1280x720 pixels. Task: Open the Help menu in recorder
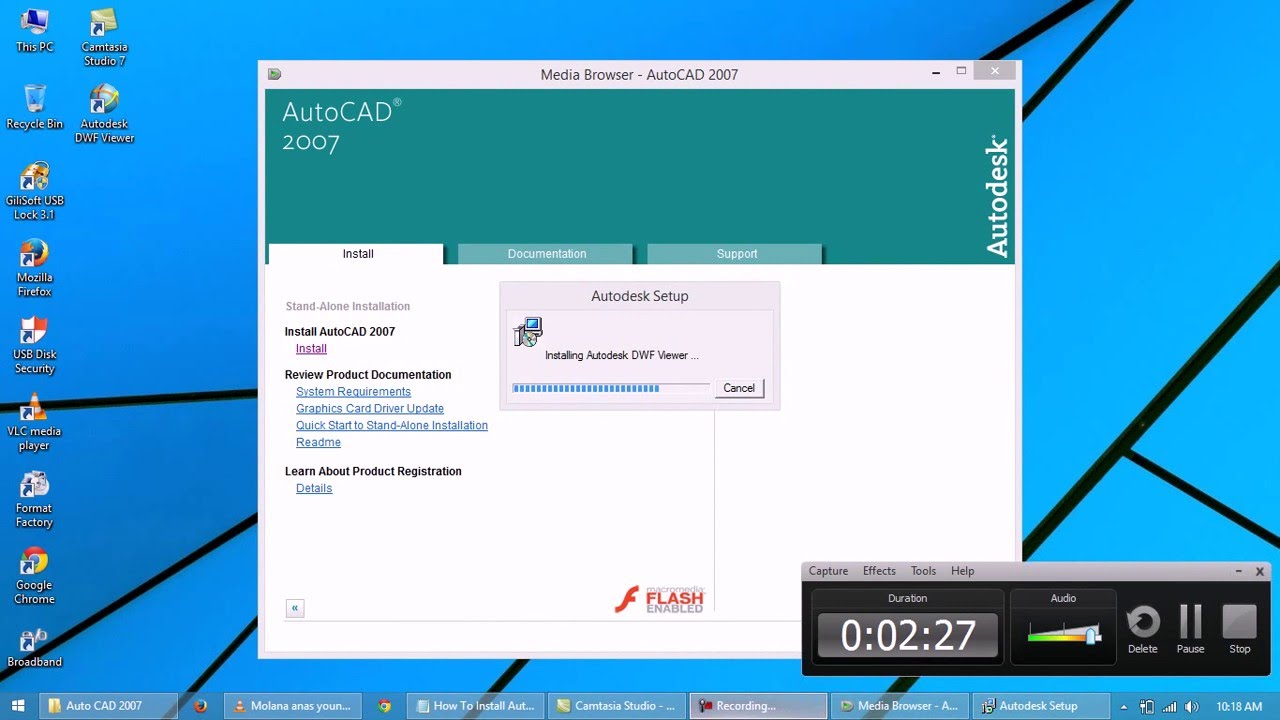(962, 571)
